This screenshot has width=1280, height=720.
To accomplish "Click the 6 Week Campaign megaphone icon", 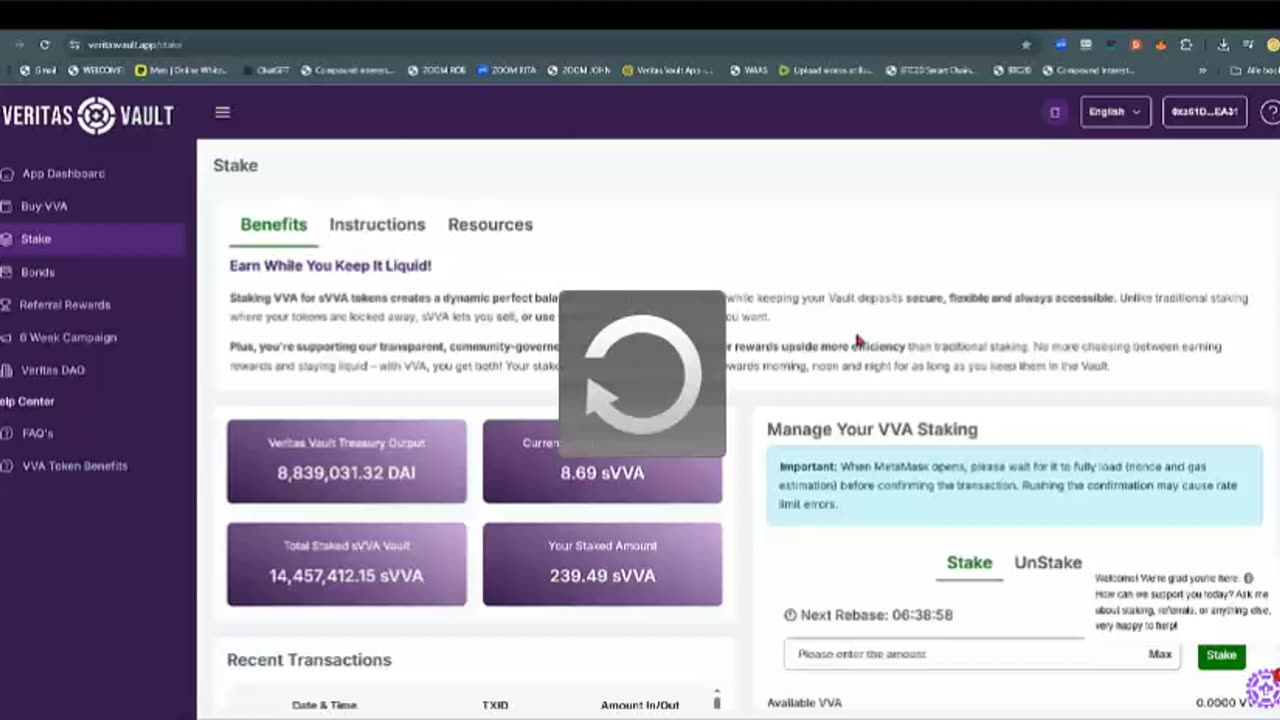I will click(8, 338).
